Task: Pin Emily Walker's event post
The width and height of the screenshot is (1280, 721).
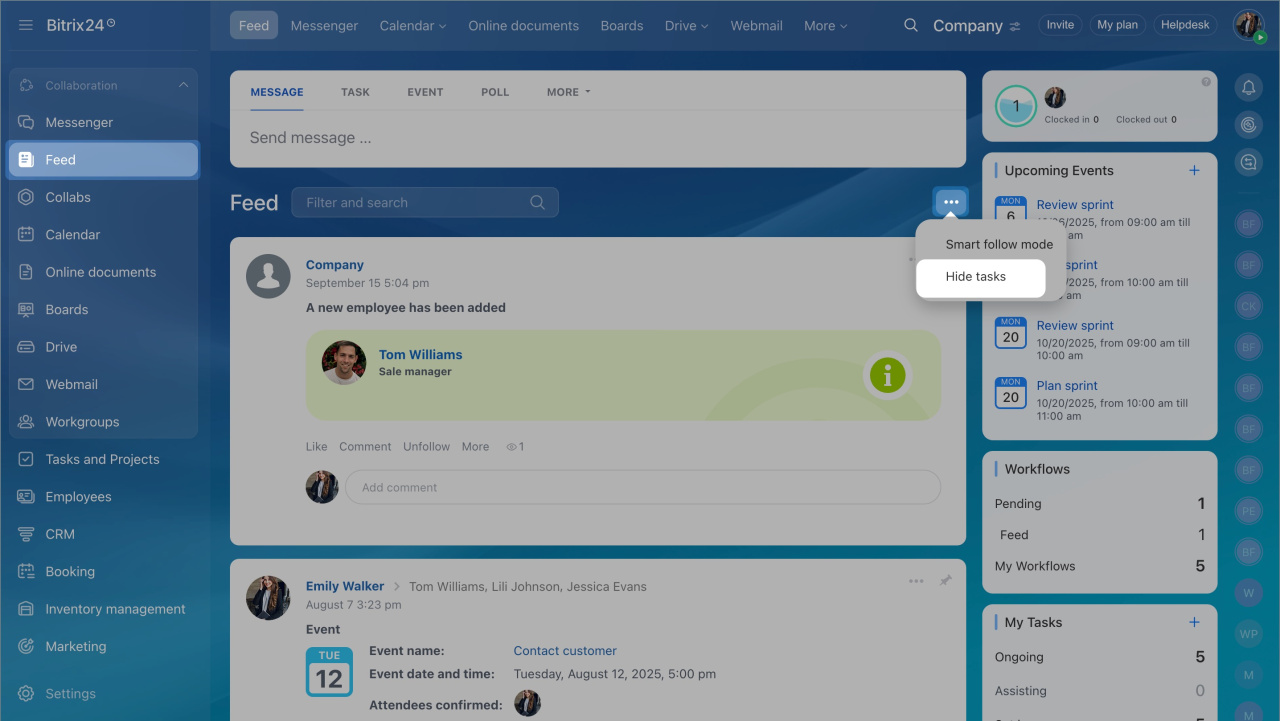Action: [x=945, y=581]
